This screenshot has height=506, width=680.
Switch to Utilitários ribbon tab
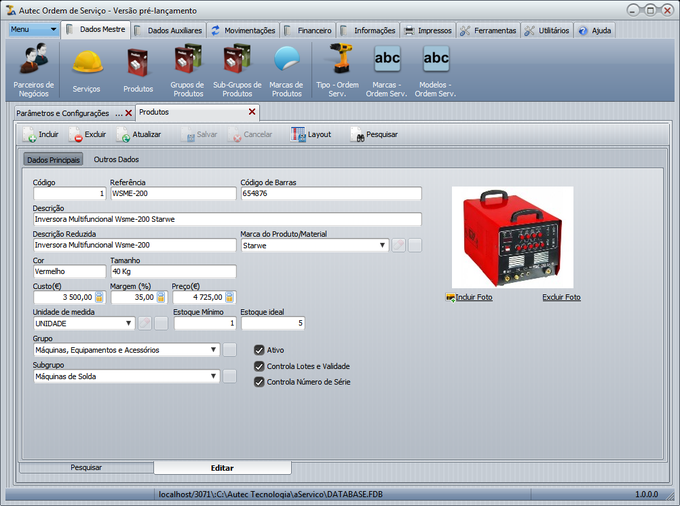(x=547, y=30)
